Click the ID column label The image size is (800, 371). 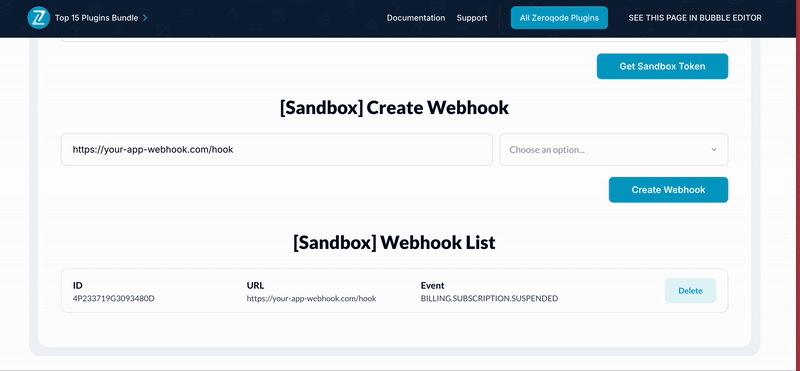click(78, 286)
